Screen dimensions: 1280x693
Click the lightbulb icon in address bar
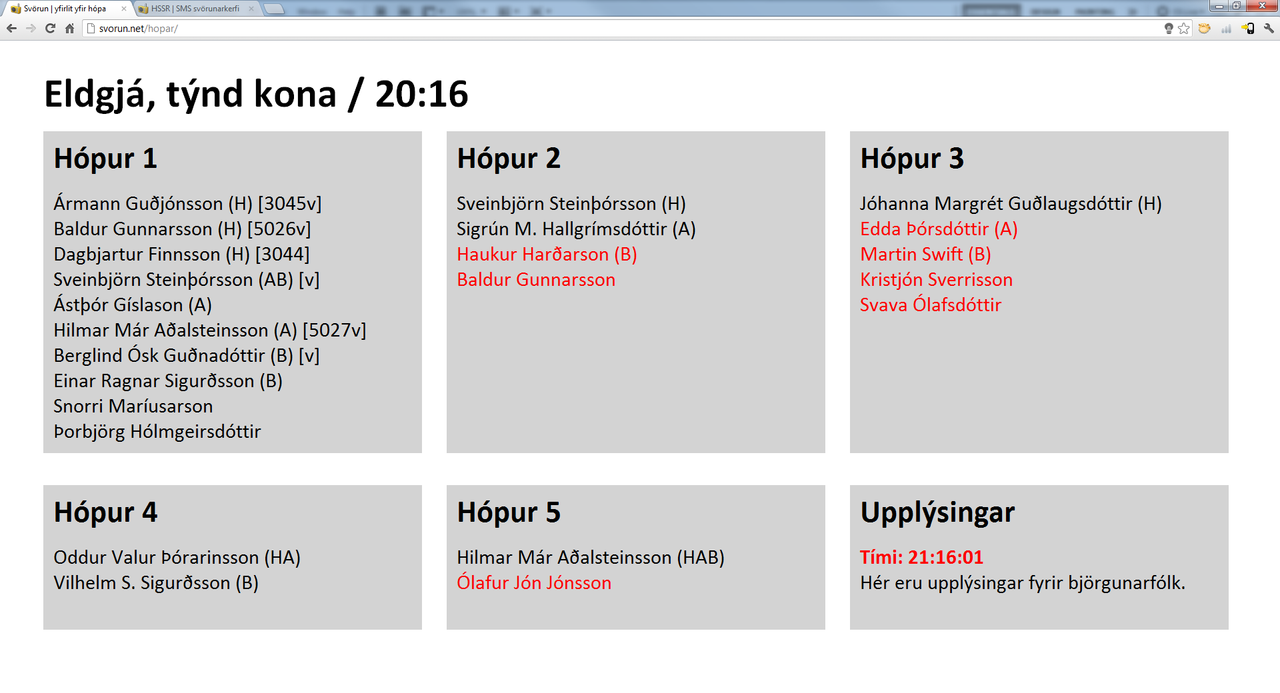tap(1168, 28)
